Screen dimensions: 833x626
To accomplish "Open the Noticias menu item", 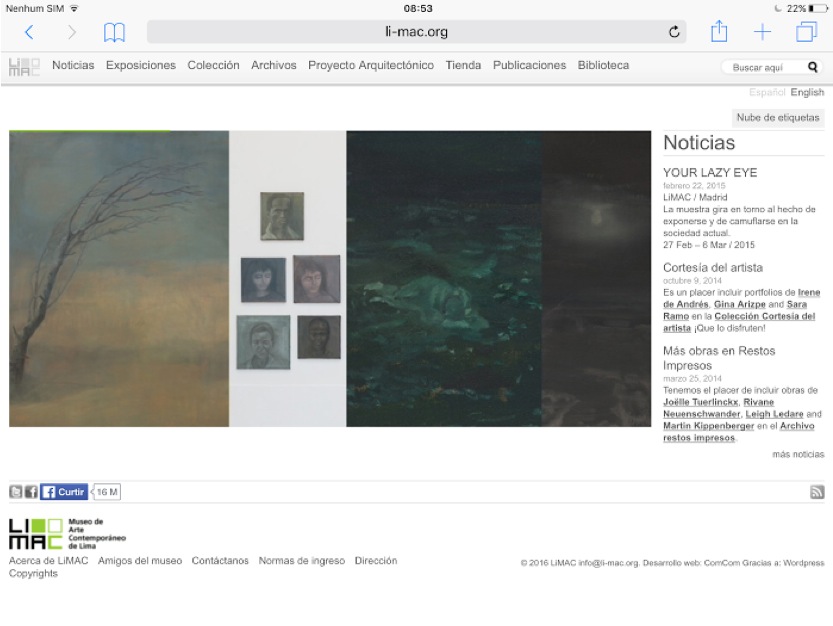I will coord(73,65).
